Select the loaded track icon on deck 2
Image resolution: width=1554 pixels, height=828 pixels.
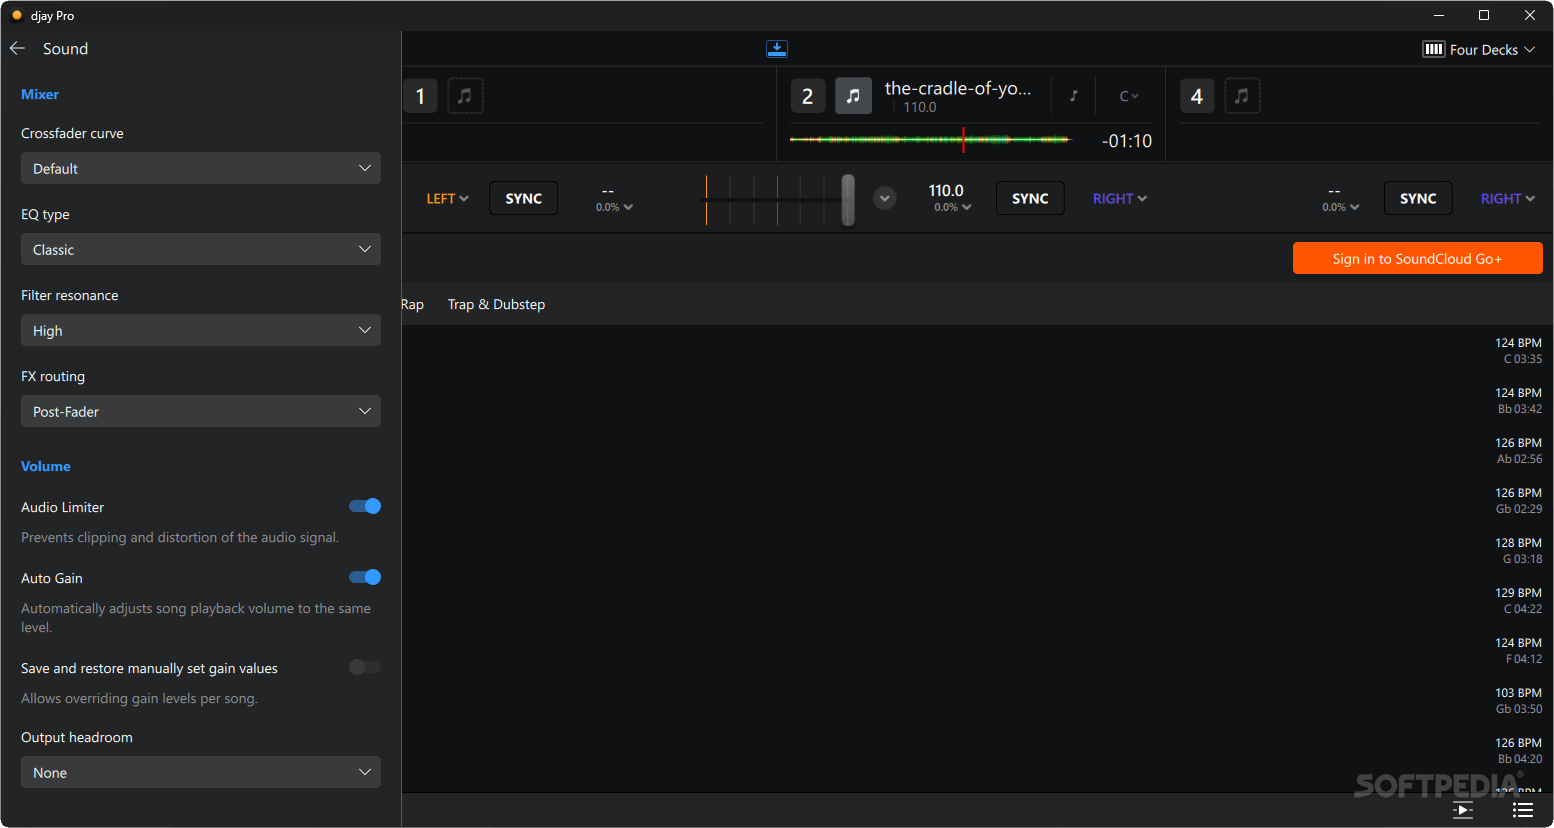tap(853, 95)
